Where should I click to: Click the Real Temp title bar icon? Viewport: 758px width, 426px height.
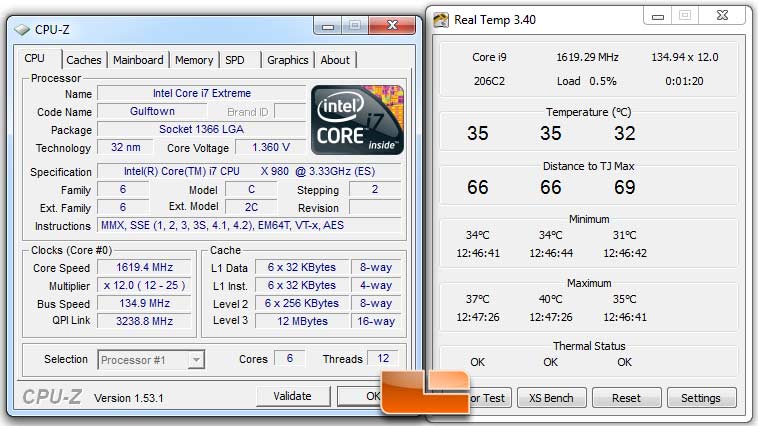click(440, 20)
